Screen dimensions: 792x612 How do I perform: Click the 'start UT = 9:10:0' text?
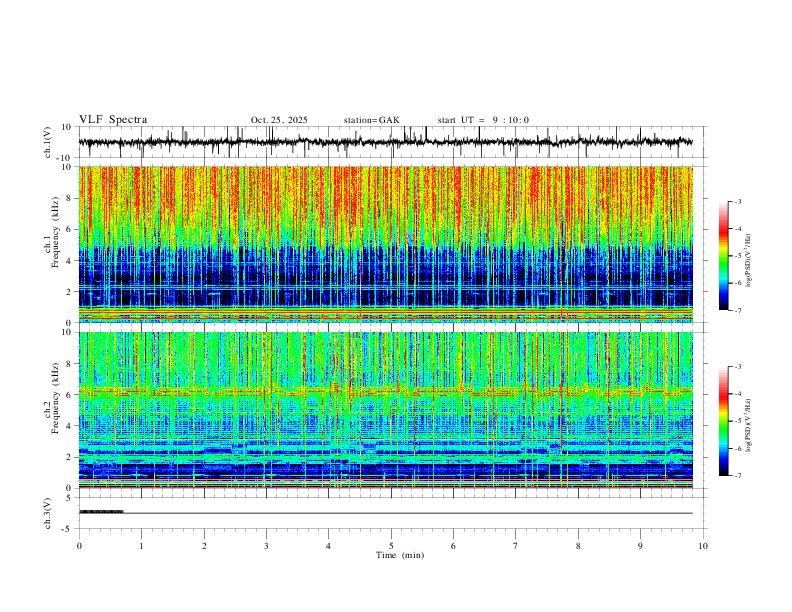[483, 120]
